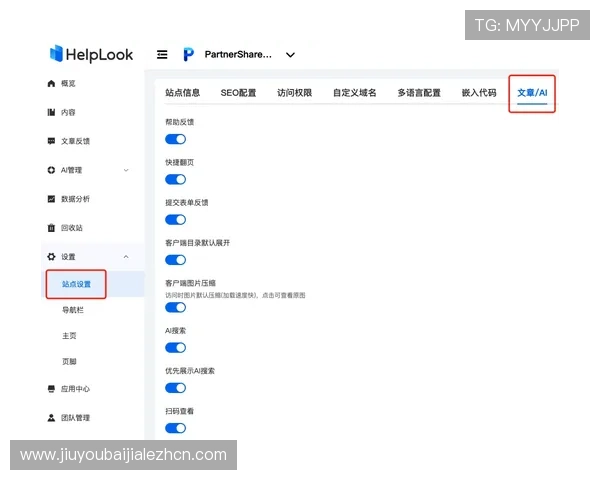Go to 文章反馈 in sidebar

pyautogui.click(x=75, y=141)
